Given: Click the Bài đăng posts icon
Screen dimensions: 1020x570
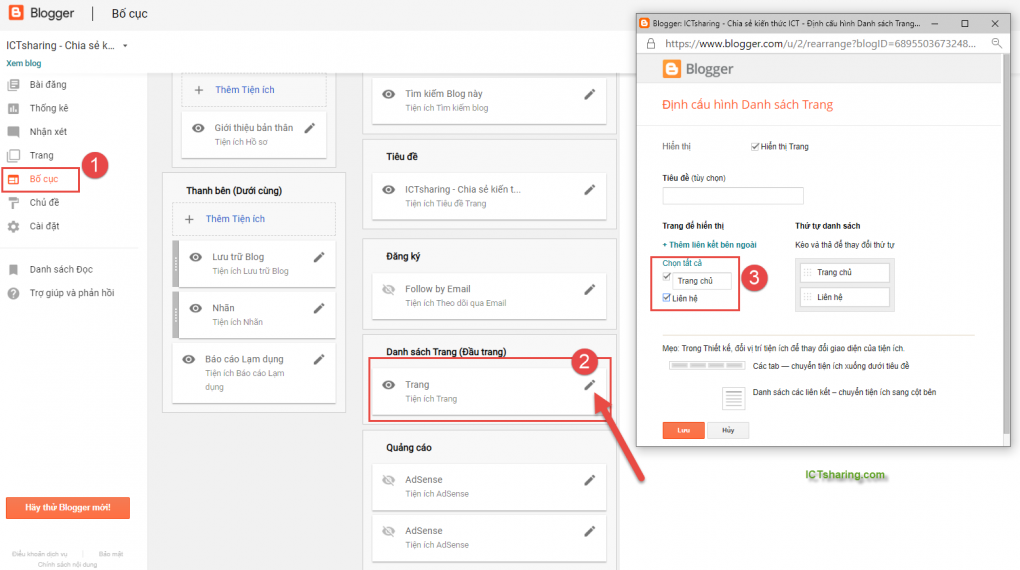Looking at the screenshot, I should click(13, 85).
